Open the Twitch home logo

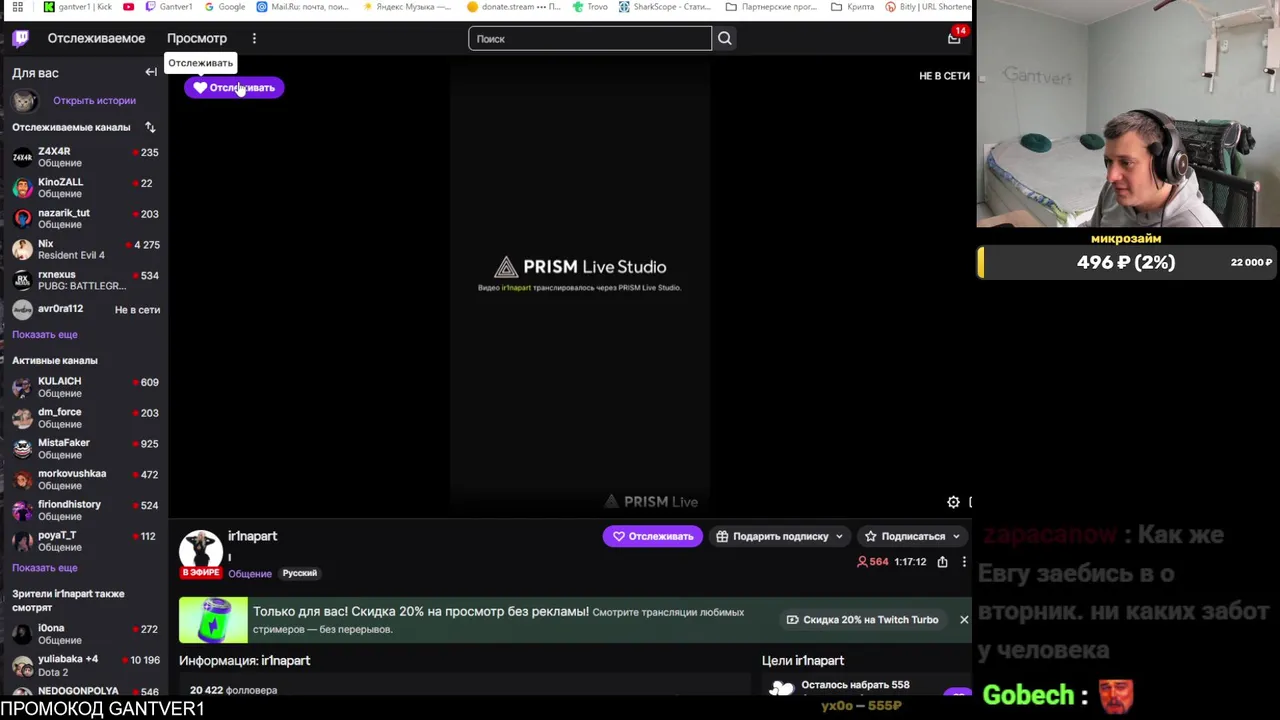click(x=20, y=39)
